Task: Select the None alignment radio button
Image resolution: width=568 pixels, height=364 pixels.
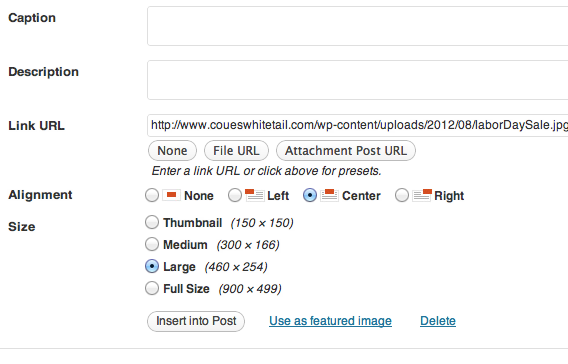Action: tap(152, 195)
